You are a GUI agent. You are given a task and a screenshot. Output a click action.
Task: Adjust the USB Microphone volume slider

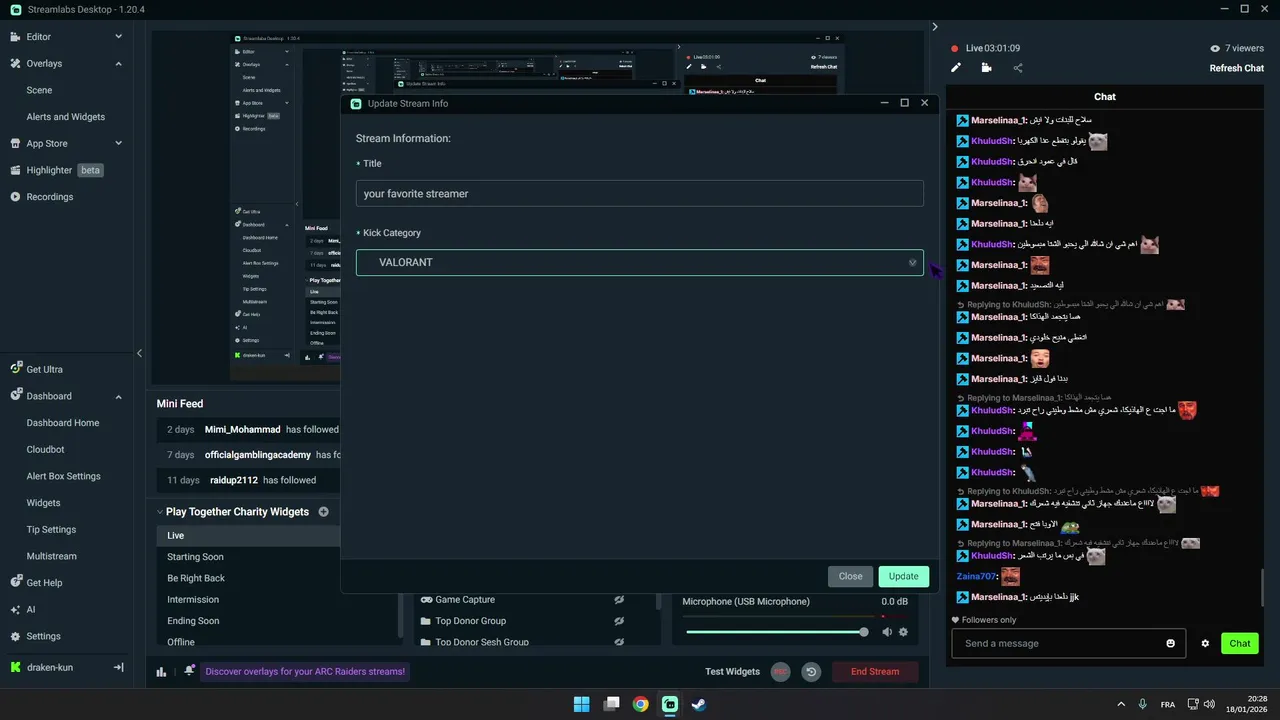[x=776, y=632]
